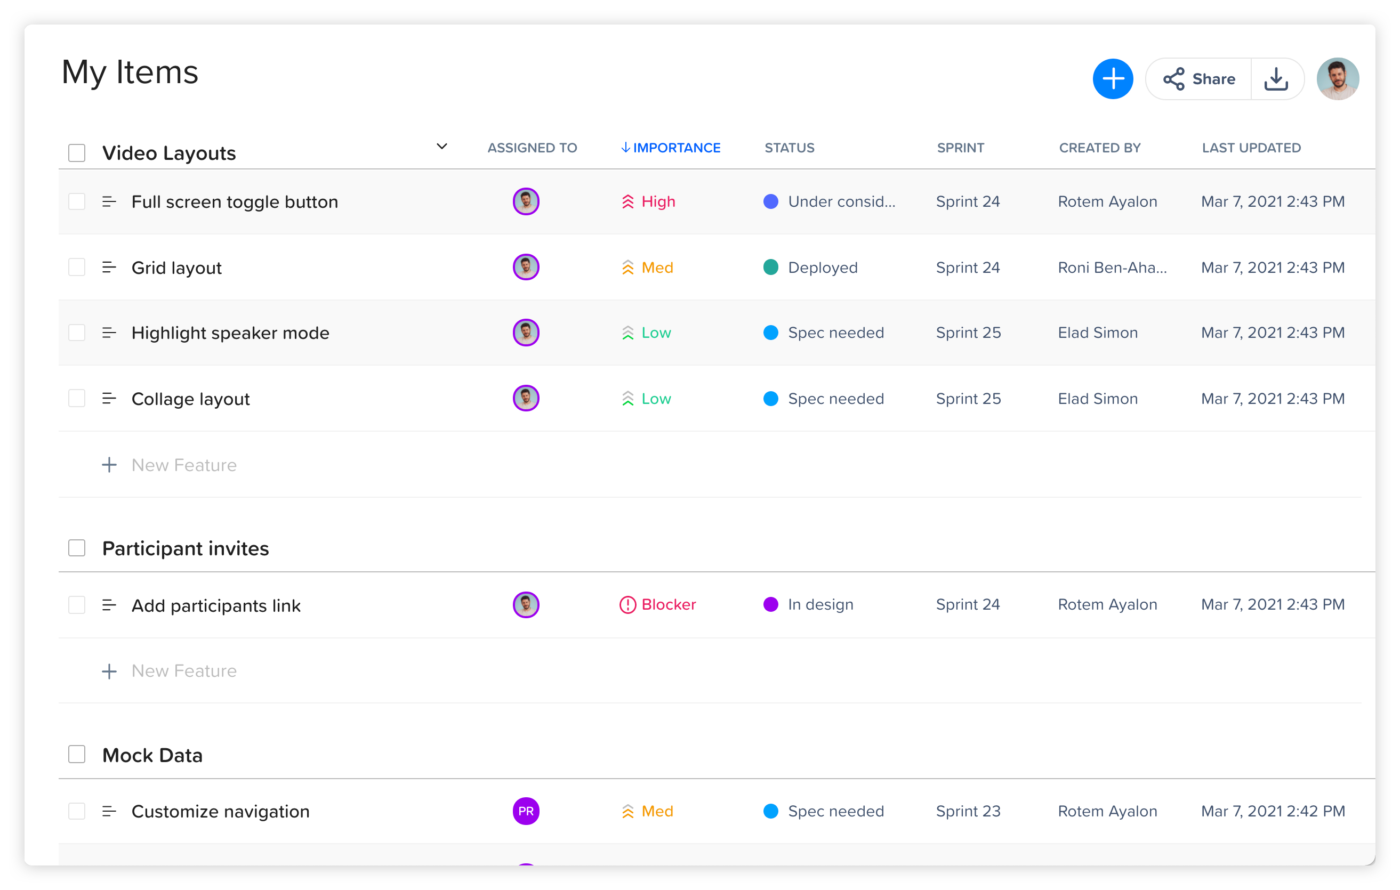Click the blue plus add button
This screenshot has width=1400, height=890.
point(1112,79)
